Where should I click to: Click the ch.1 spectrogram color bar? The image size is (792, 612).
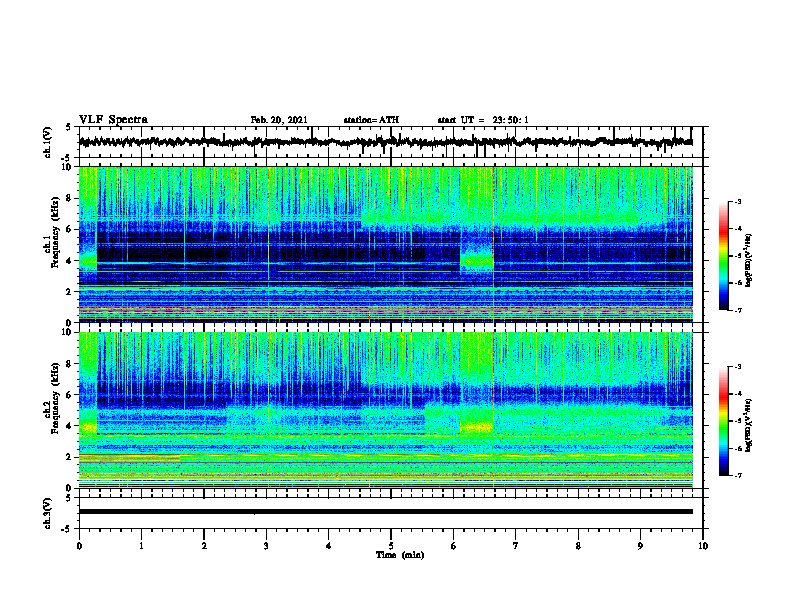(724, 256)
